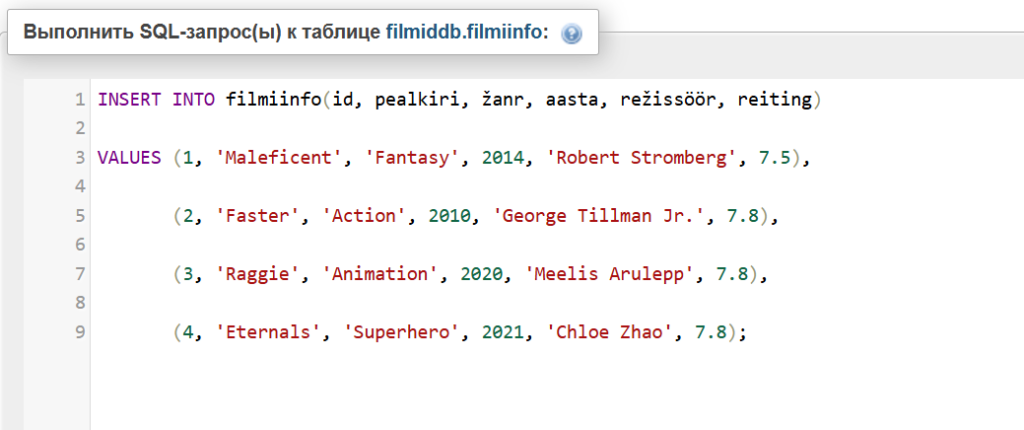The image size is (1024, 430).
Task: Open the filmiddb.filmiinfo table link
Action: pyautogui.click(x=464, y=32)
